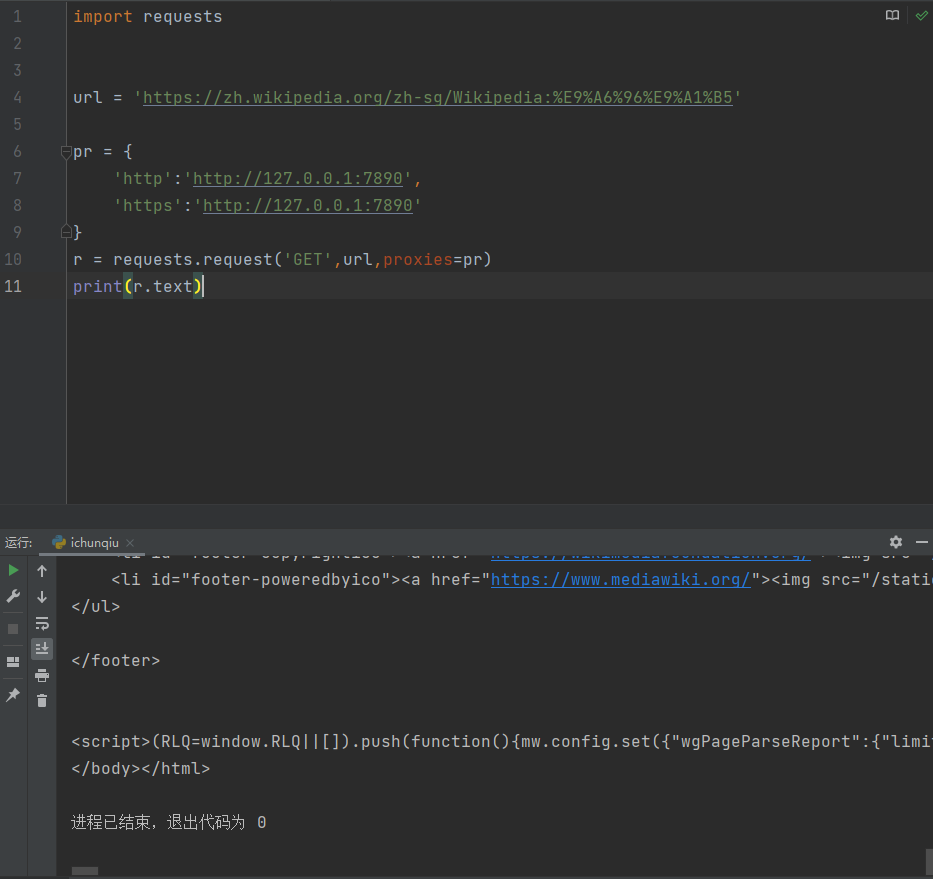Screen dimensions: 933x879
Task: Place cursor on 'import requests' text
Action: tap(148, 17)
